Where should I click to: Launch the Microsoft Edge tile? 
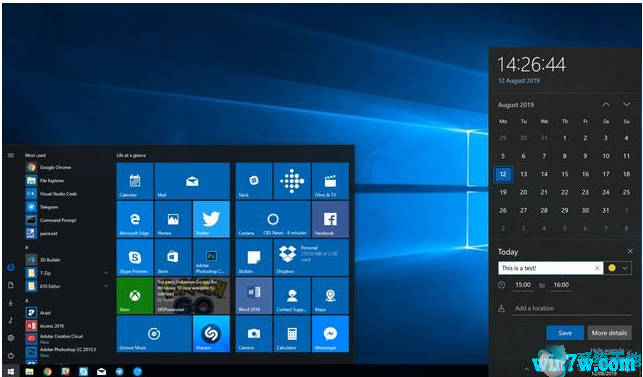click(135, 219)
